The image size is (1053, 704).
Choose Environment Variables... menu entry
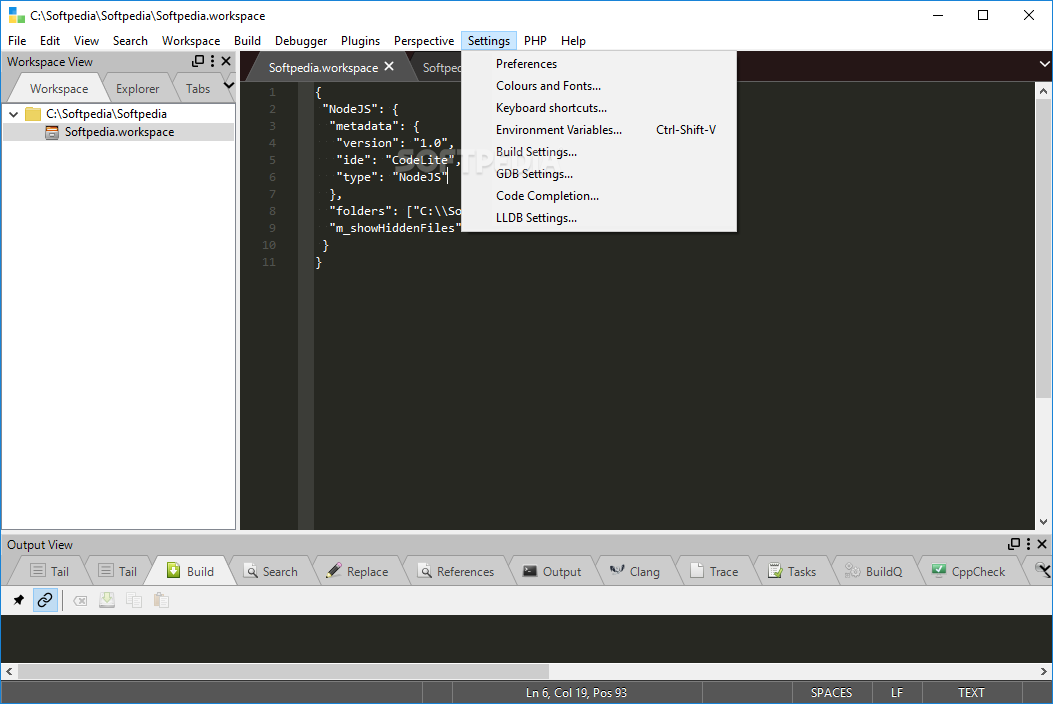coord(599,130)
